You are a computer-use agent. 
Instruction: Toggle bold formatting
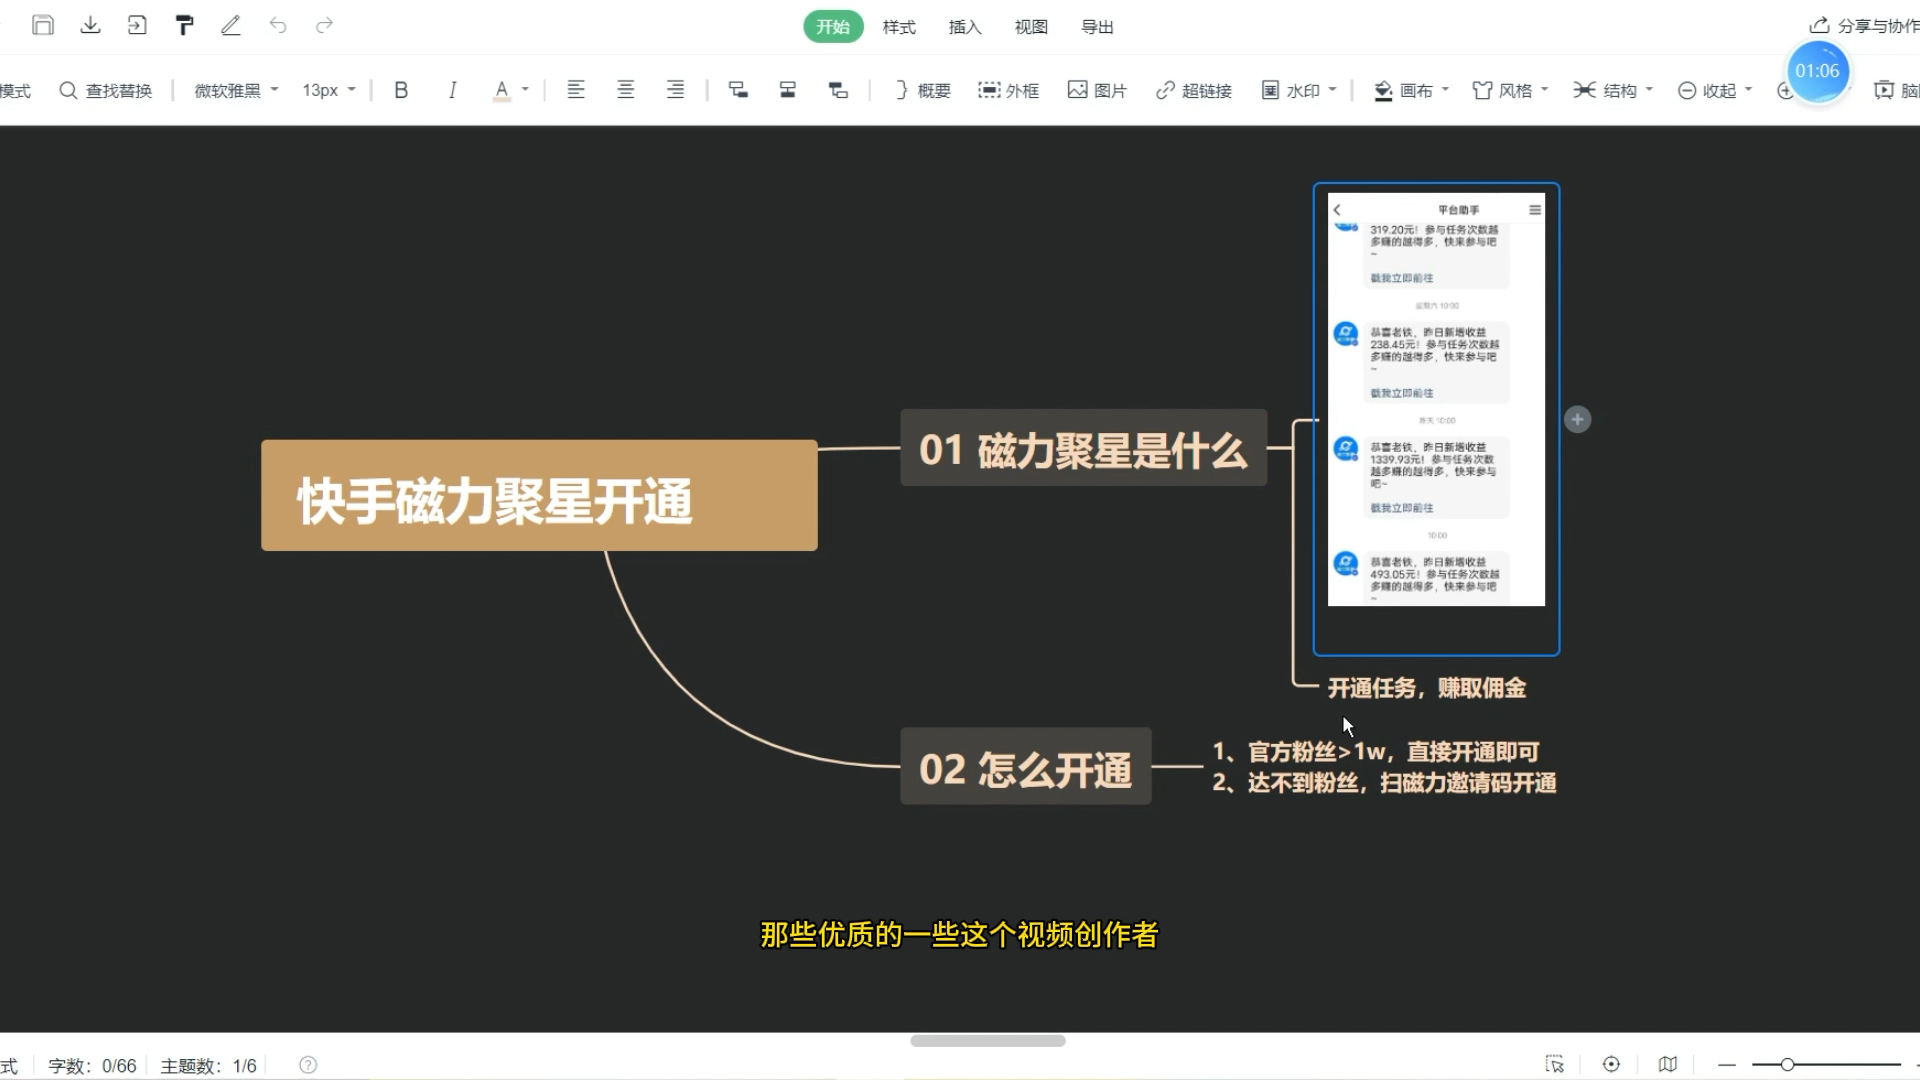[401, 90]
